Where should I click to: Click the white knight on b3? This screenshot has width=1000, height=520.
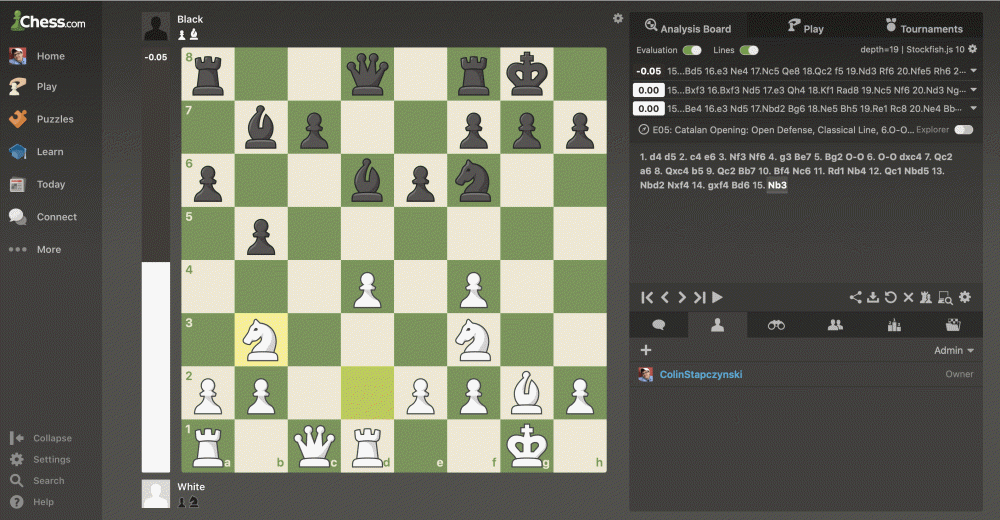tap(261, 339)
